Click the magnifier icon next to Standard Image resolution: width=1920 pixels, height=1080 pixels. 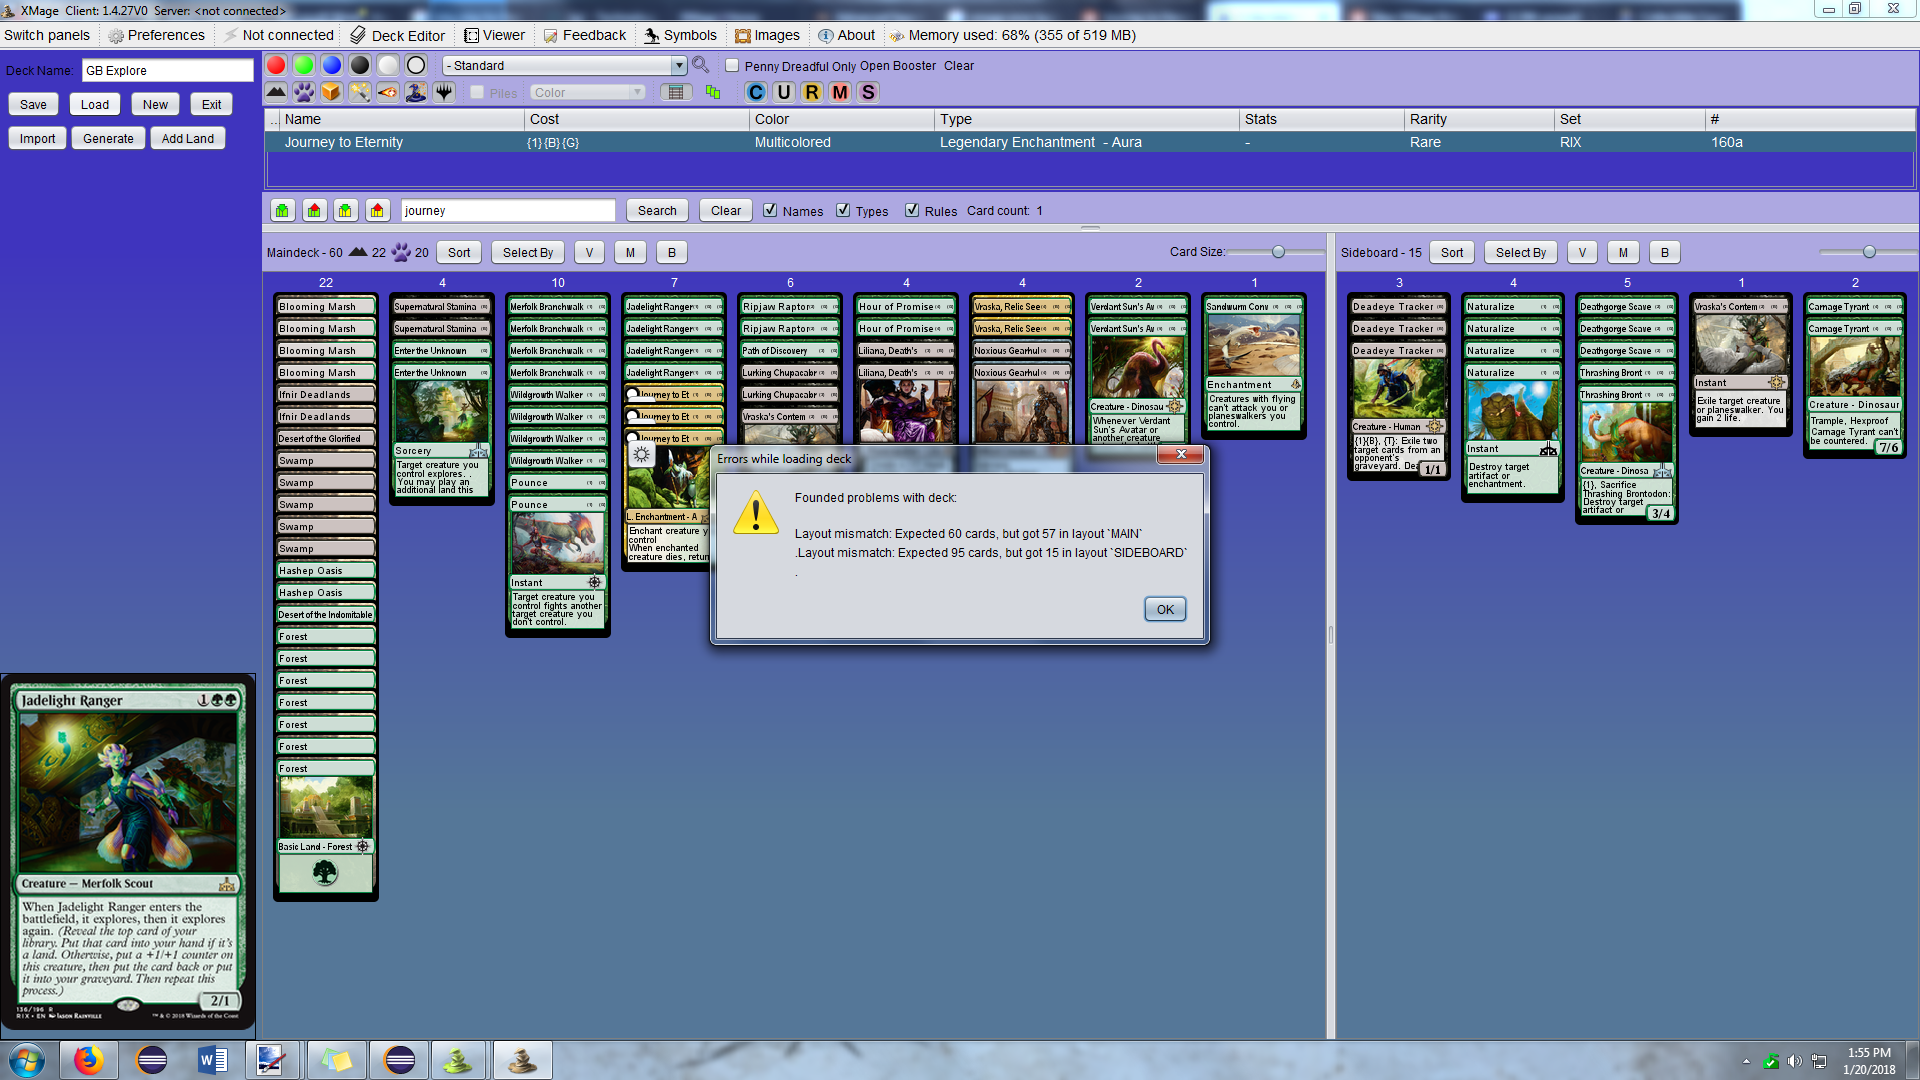(x=701, y=65)
